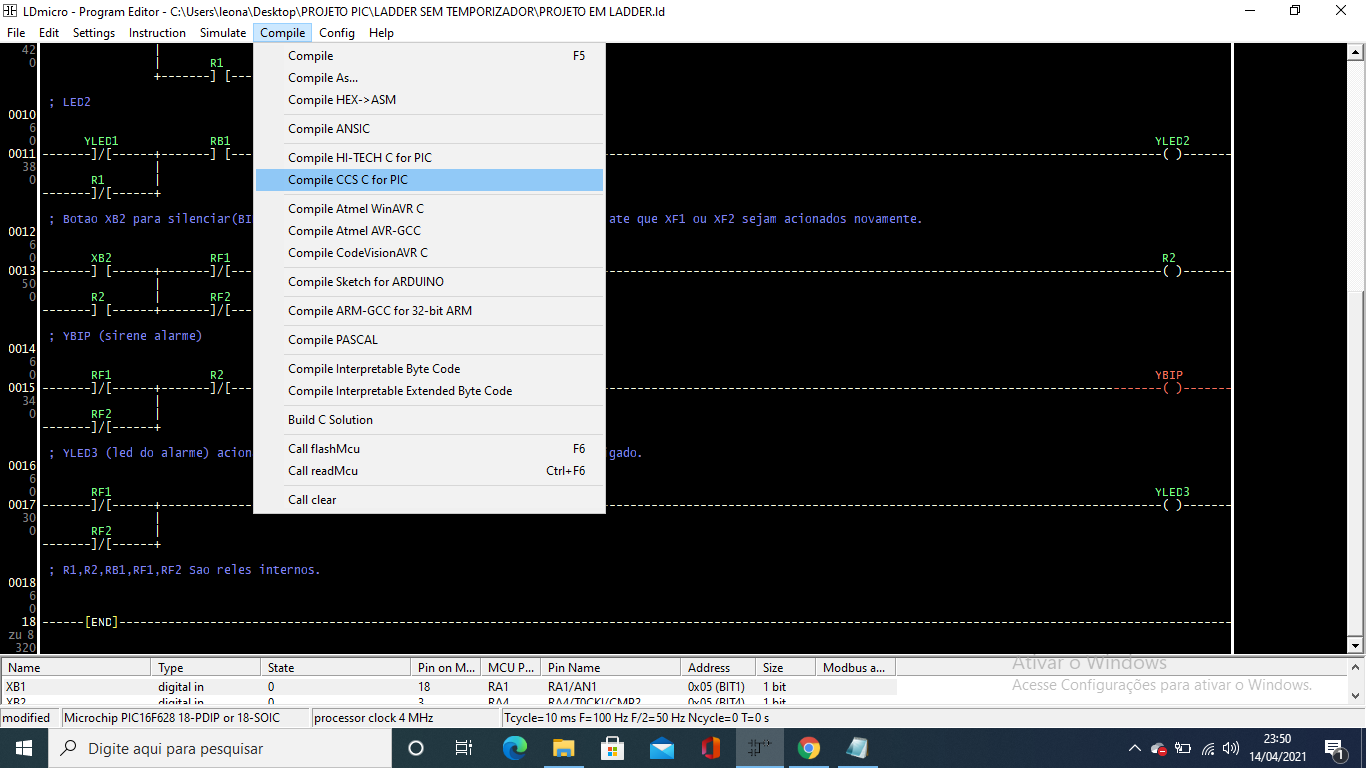Click the Address column header
1366x768 pixels.
click(x=719, y=667)
